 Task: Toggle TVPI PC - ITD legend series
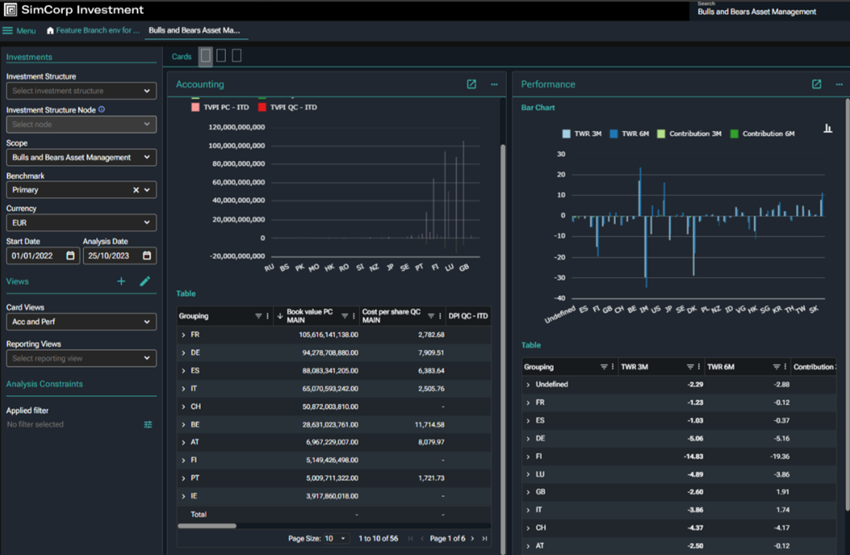(x=220, y=107)
